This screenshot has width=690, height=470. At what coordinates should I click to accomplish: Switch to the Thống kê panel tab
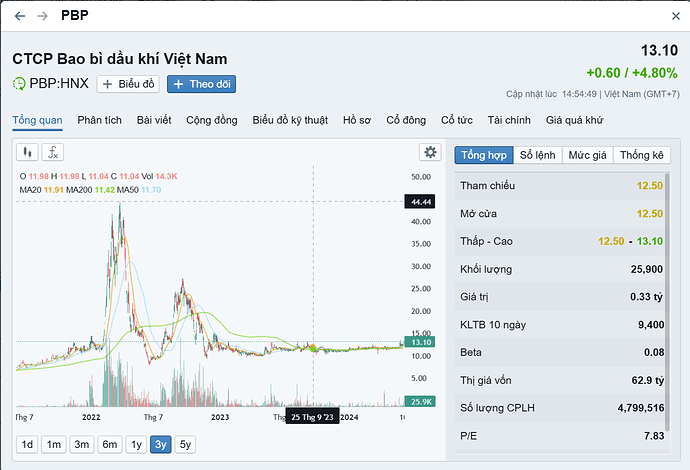[x=642, y=155]
